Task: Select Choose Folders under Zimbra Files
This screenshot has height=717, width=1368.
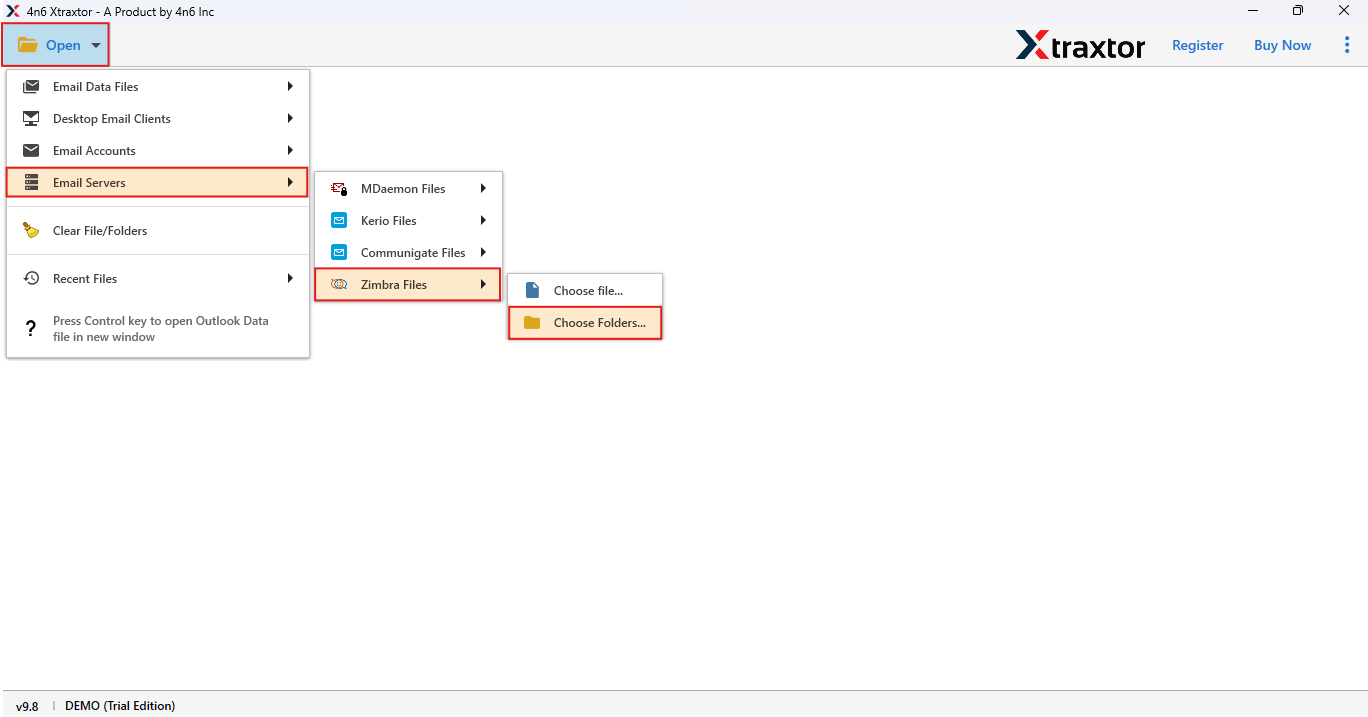Action: [598, 322]
